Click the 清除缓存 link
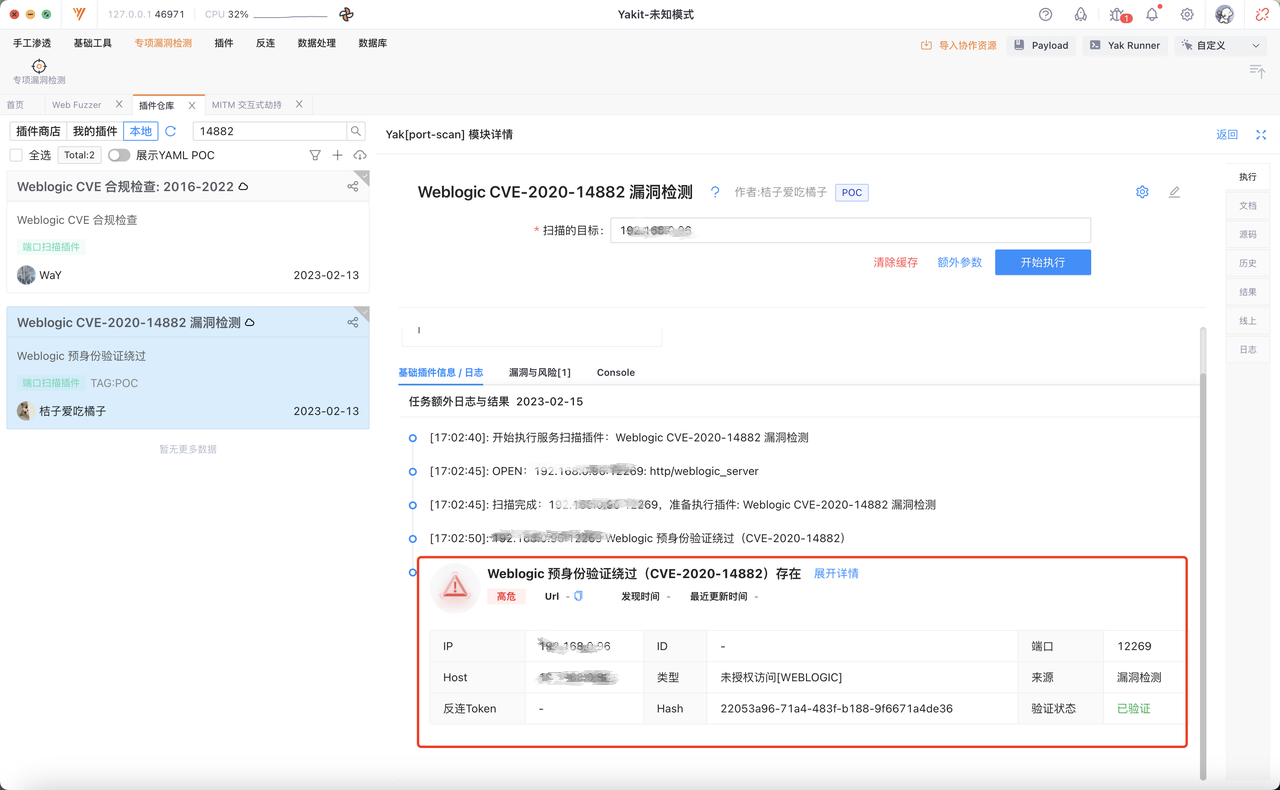 coord(895,262)
